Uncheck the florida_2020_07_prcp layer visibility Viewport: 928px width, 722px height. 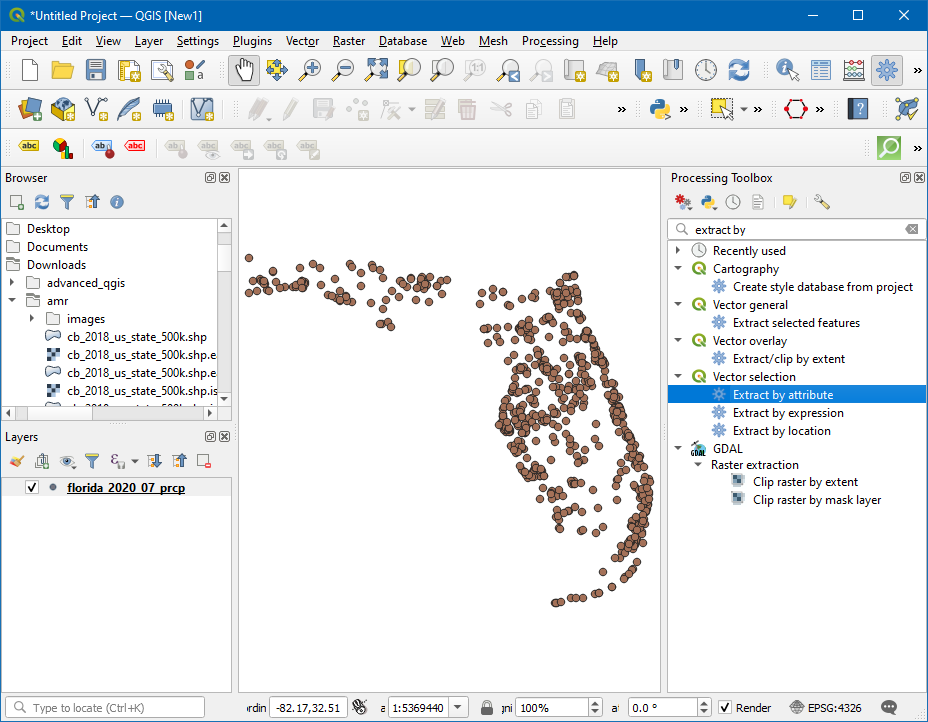click(x=32, y=488)
